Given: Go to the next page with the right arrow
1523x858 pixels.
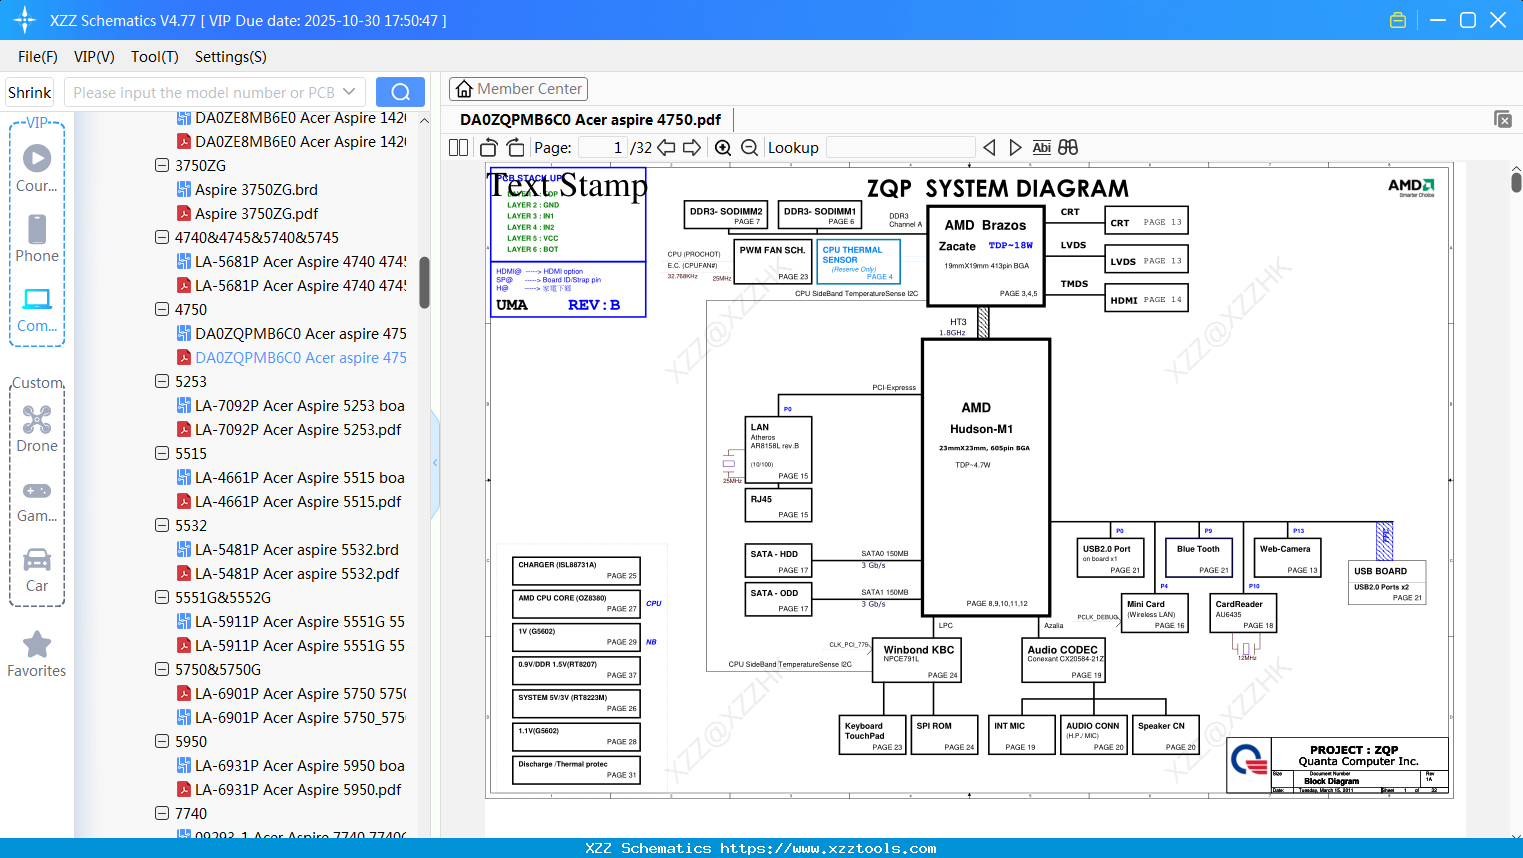Looking at the screenshot, I should coord(692,148).
